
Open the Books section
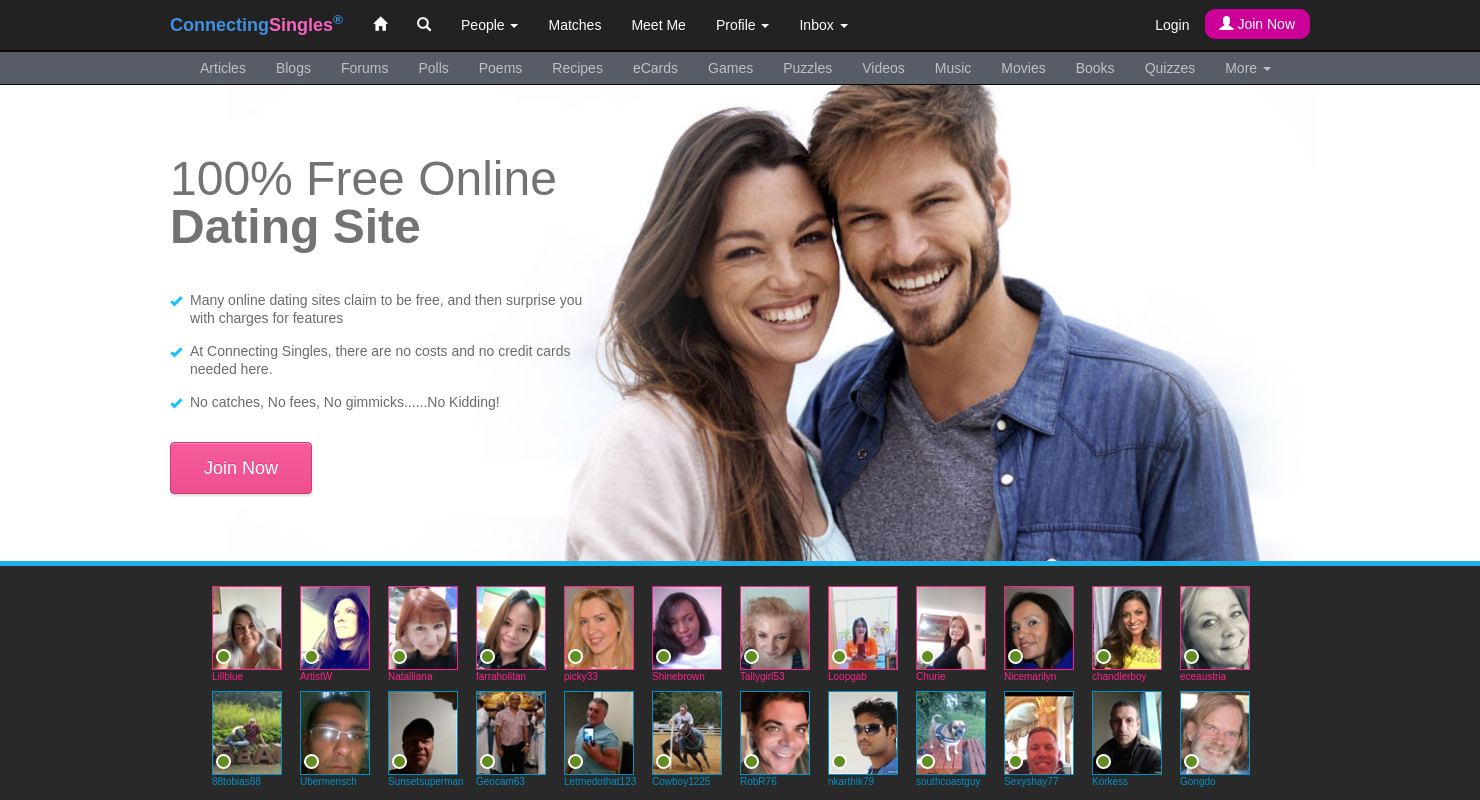pos(1095,68)
